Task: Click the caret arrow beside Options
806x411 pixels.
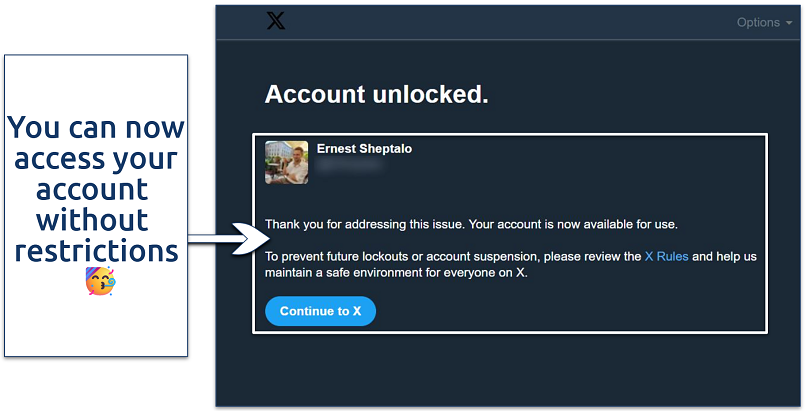Action: pyautogui.click(x=790, y=23)
